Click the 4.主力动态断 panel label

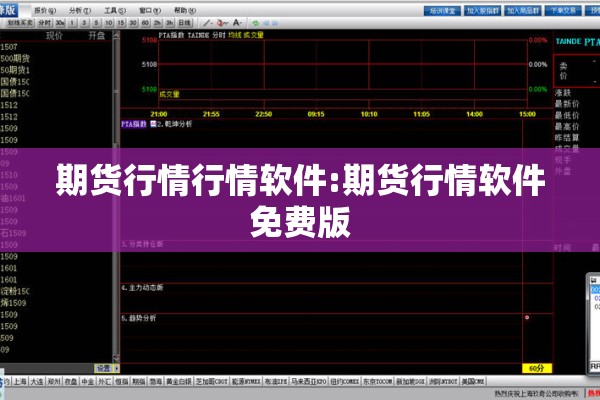click(x=142, y=287)
